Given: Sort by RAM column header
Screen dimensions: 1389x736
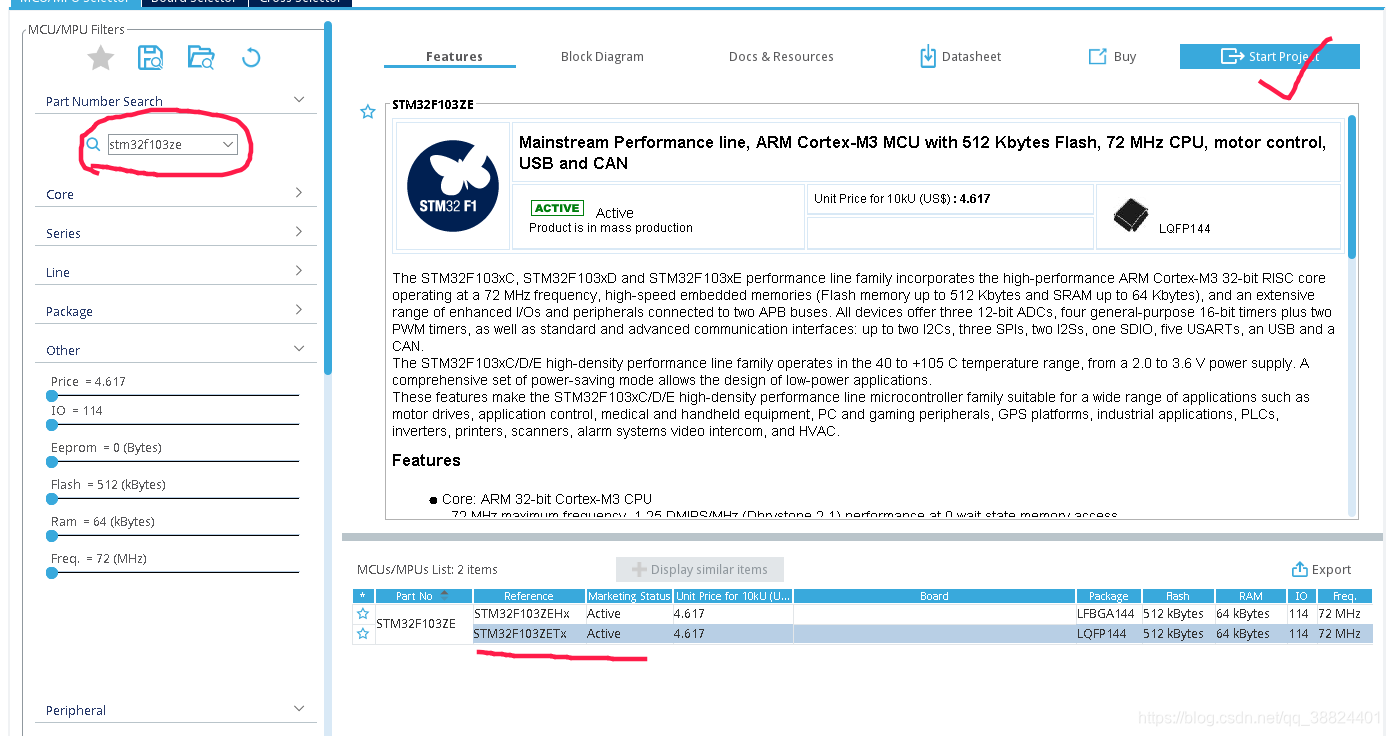Looking at the screenshot, I should (1250, 596).
